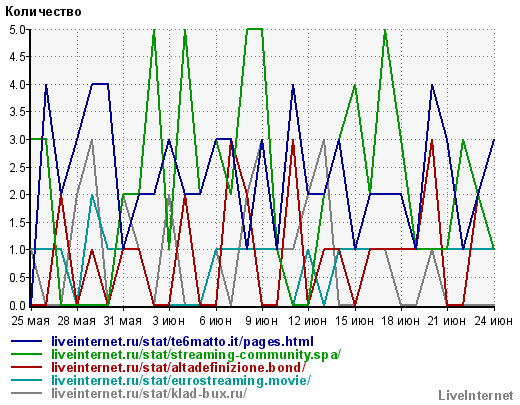
Task: Click the te6matto.it pages.html legend link
Action: pyautogui.click(x=182, y=342)
